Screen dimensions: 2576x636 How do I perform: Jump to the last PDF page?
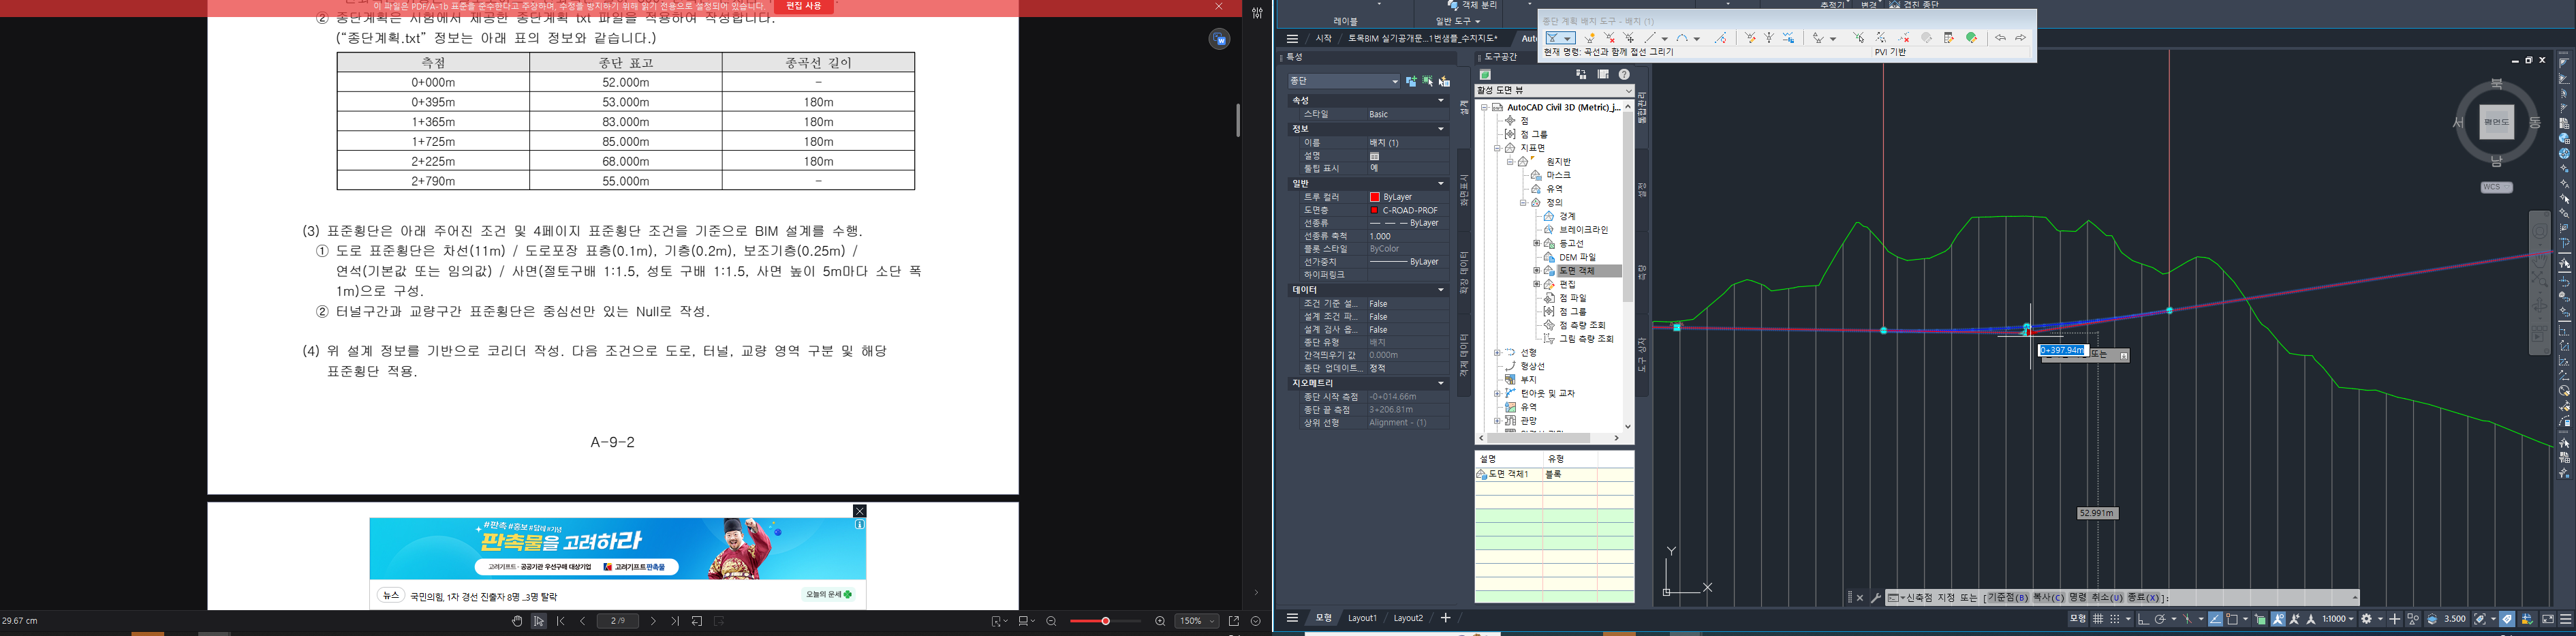(x=675, y=621)
